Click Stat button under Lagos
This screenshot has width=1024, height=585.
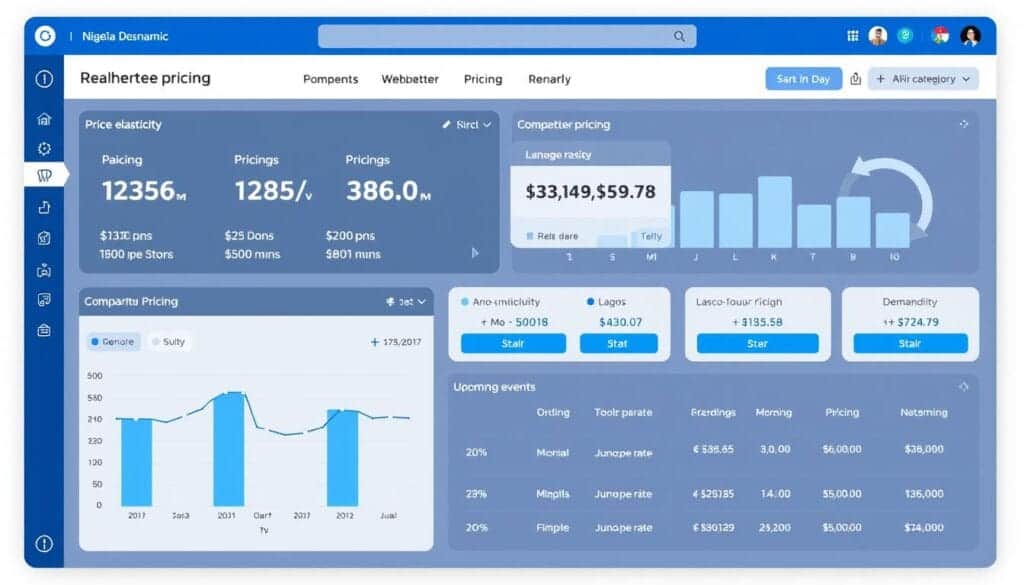coord(618,343)
